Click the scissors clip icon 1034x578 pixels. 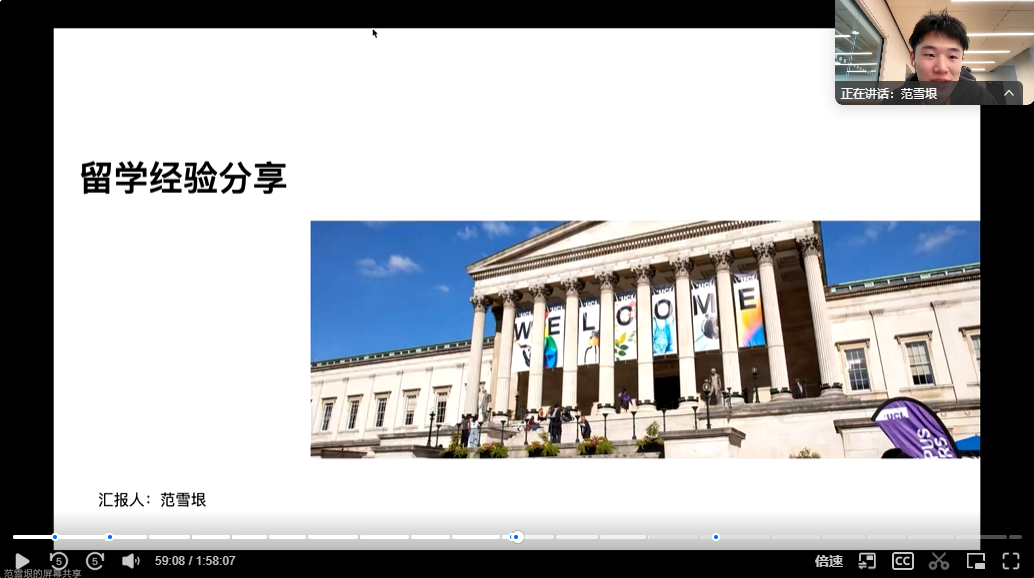[938, 561]
